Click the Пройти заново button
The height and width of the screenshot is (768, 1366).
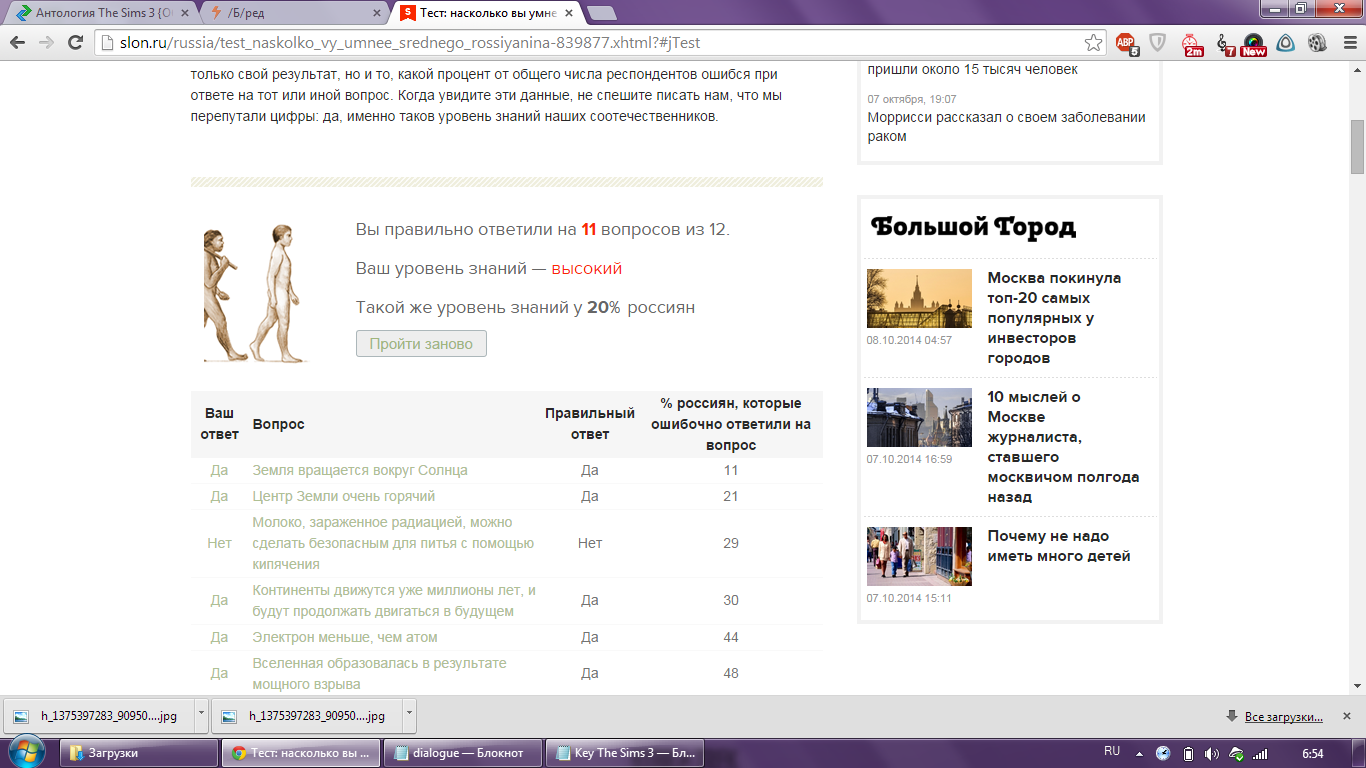coord(421,344)
